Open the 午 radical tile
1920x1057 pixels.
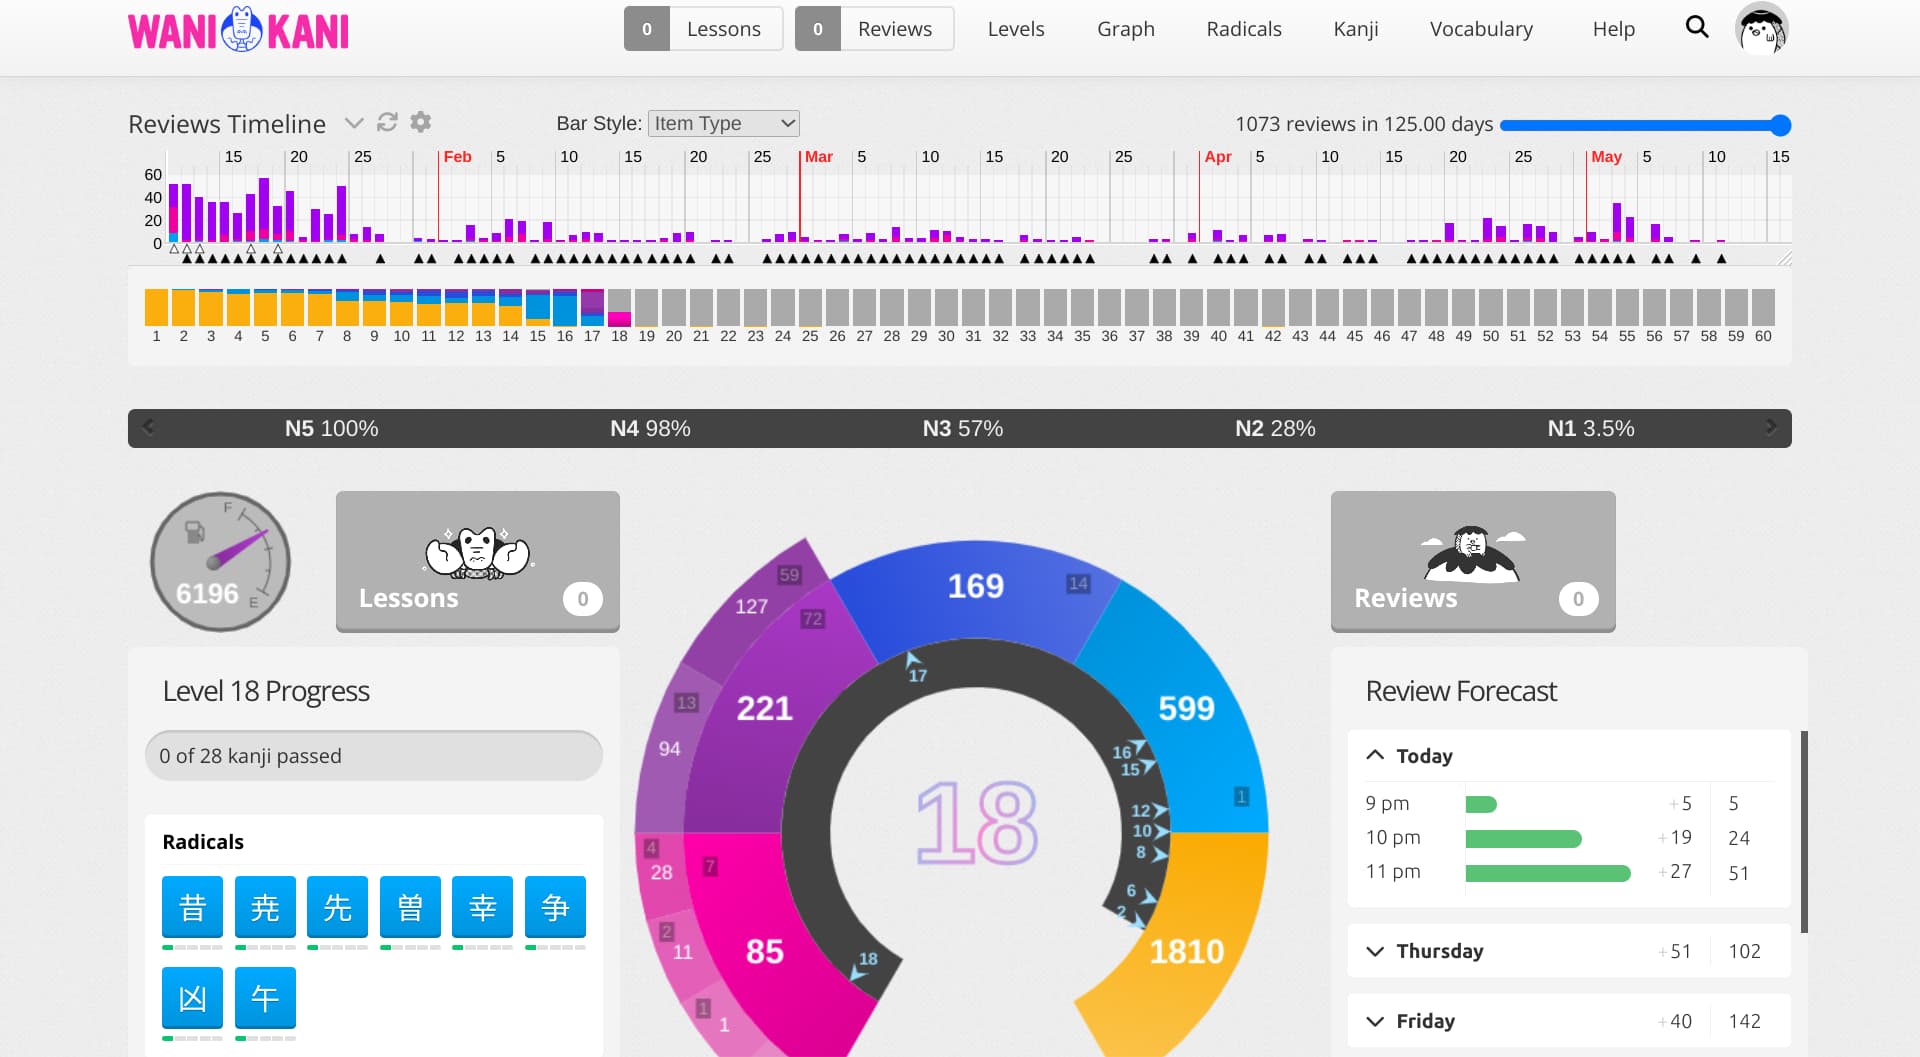pyautogui.click(x=265, y=997)
